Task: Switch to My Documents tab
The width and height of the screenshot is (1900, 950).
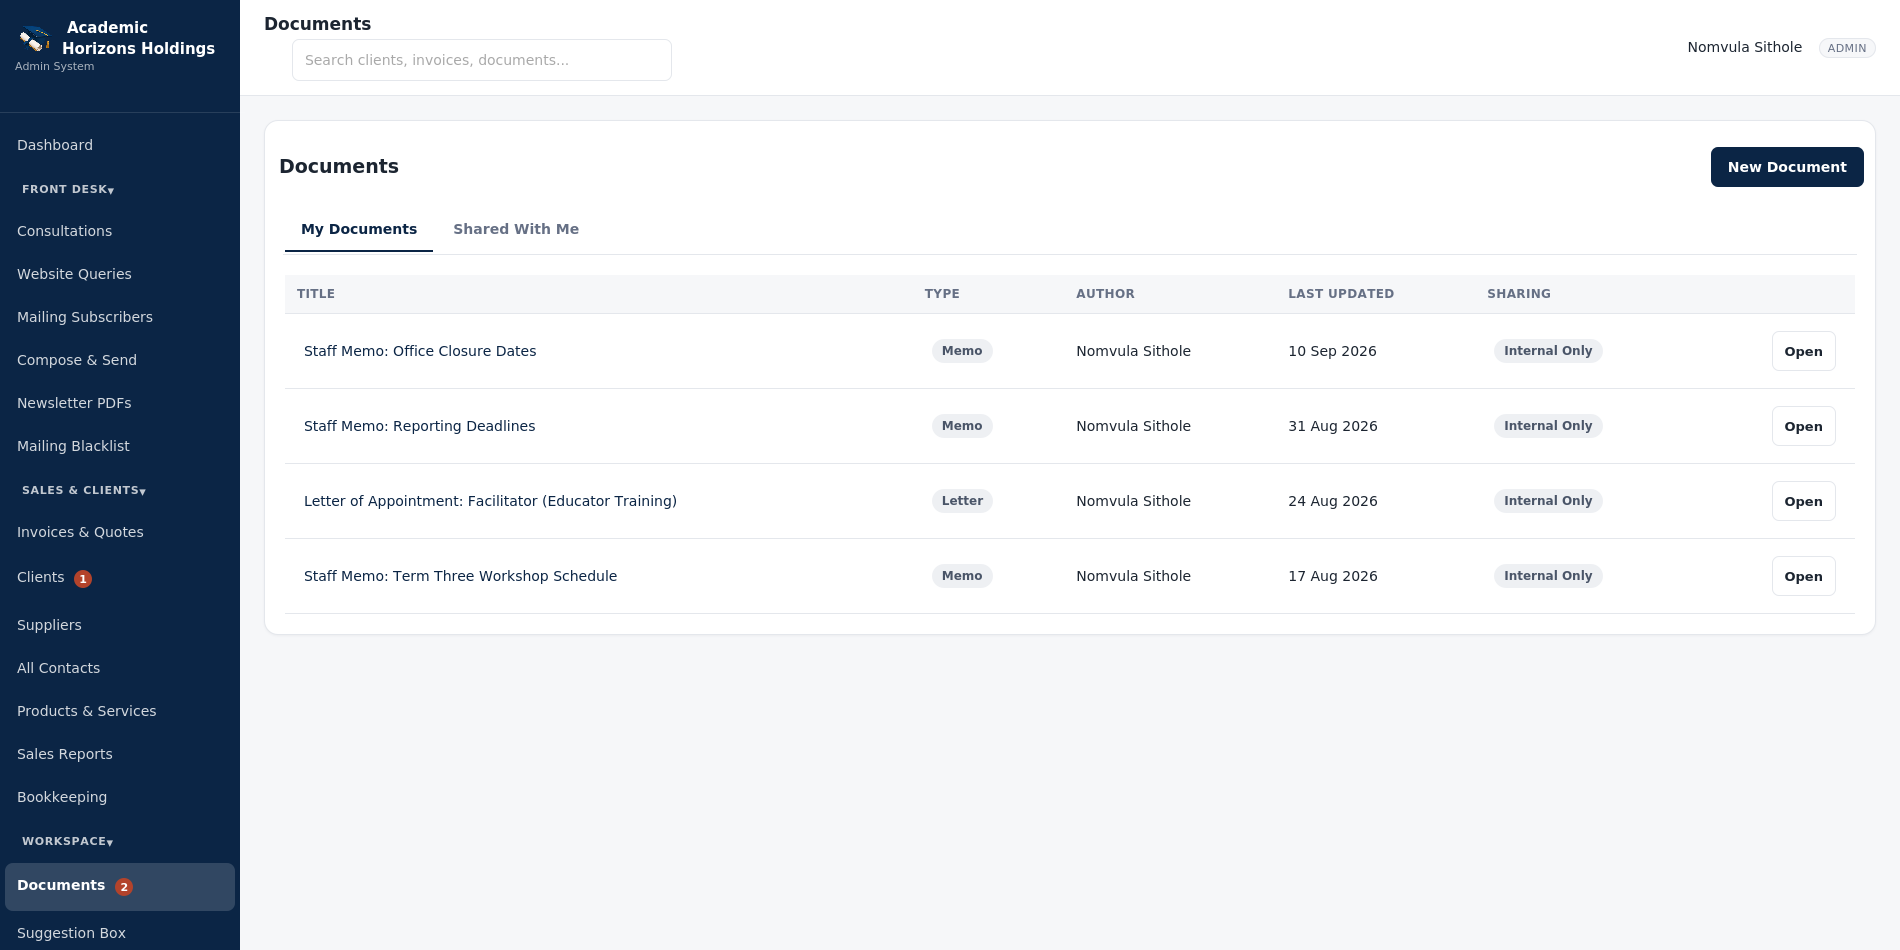Action: pyautogui.click(x=359, y=229)
